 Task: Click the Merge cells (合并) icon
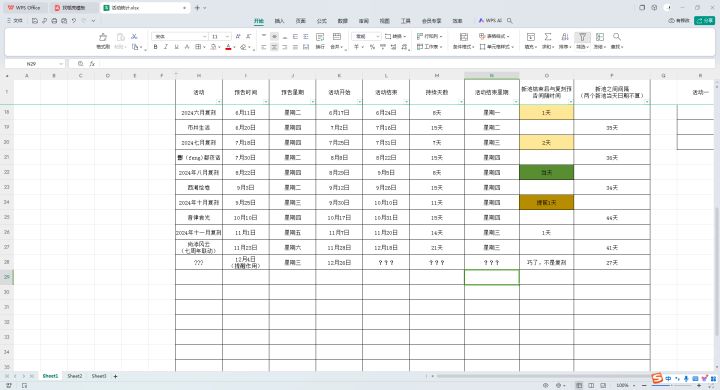(337, 37)
